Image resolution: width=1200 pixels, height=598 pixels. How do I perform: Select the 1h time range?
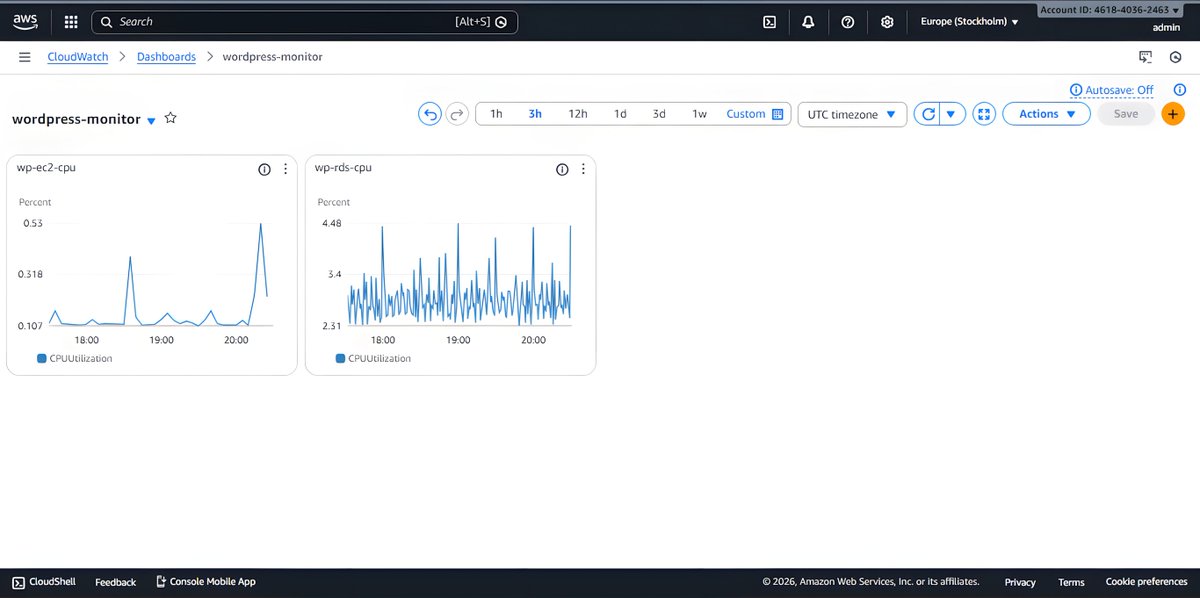(x=496, y=114)
